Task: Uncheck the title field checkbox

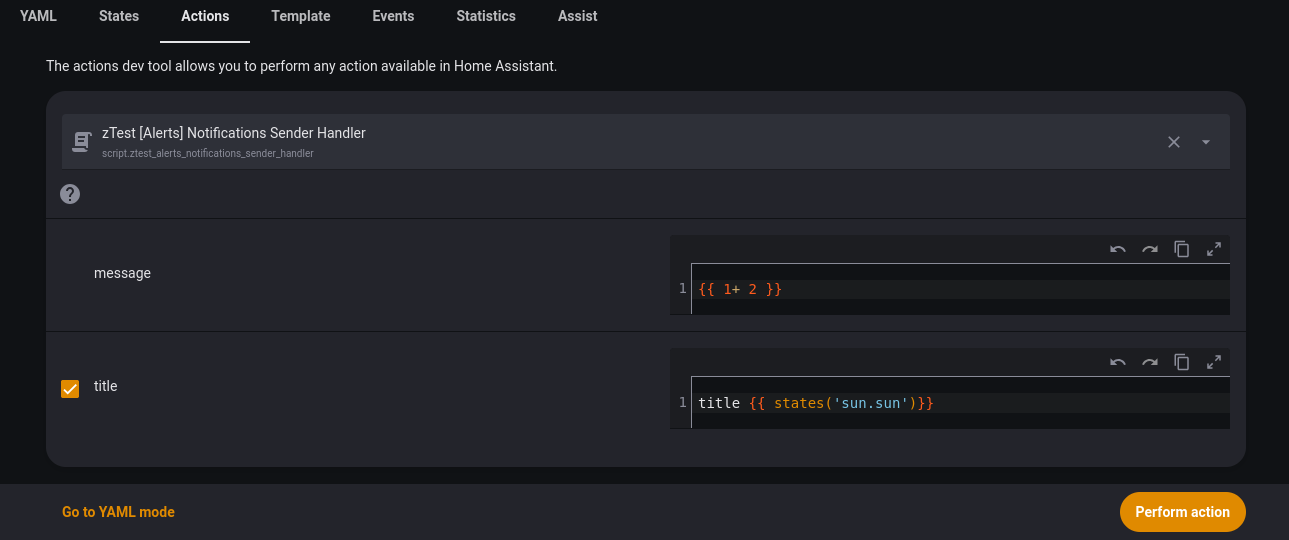Action: pos(70,388)
